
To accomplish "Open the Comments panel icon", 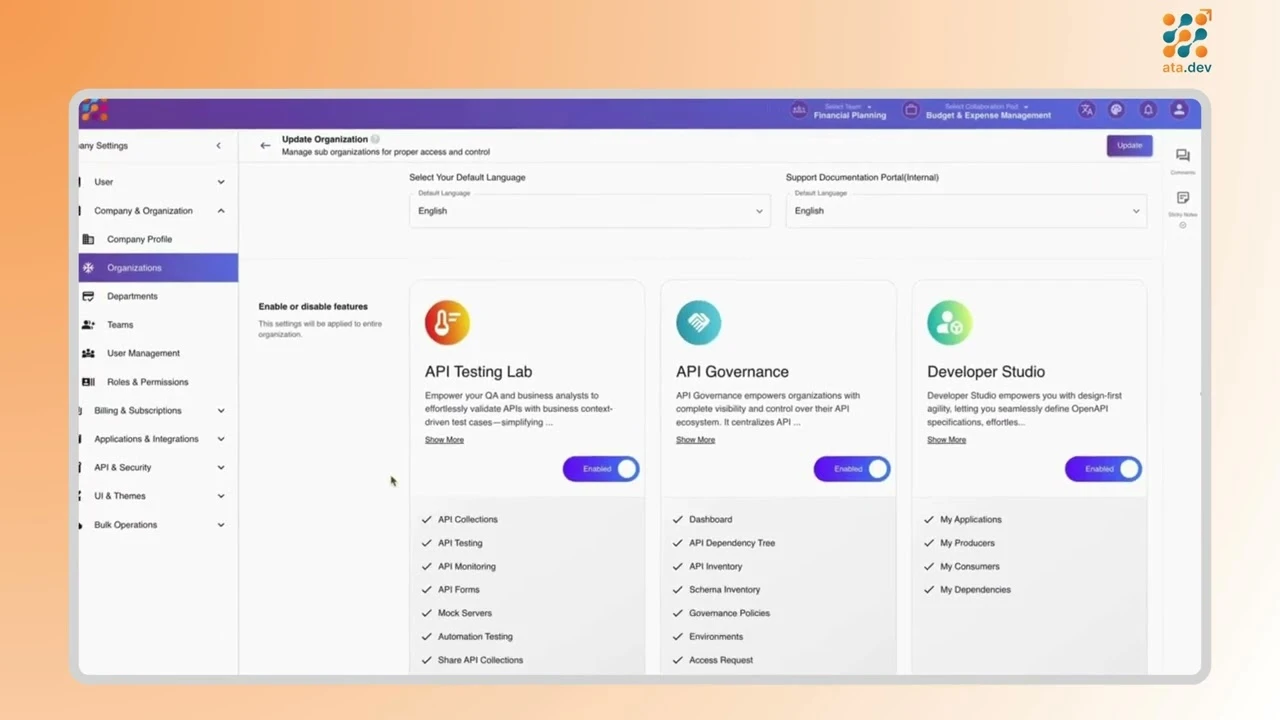I will click(1182, 157).
